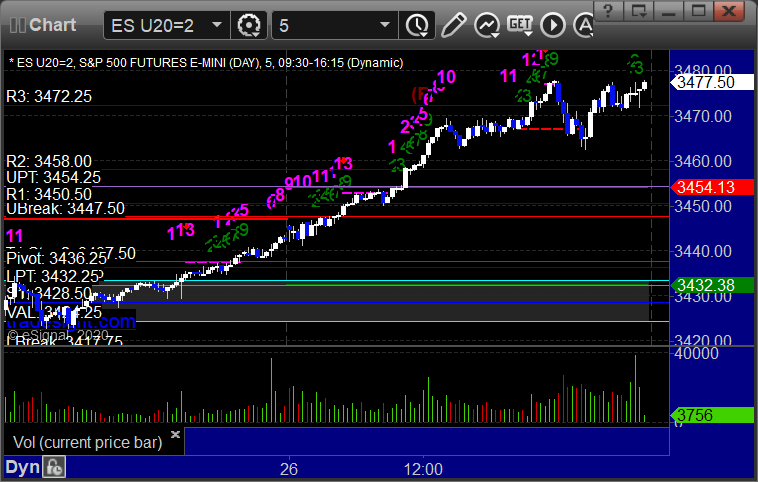Click the UPT: 3454.25 level label
This screenshot has width=758, height=482.
click(53, 177)
